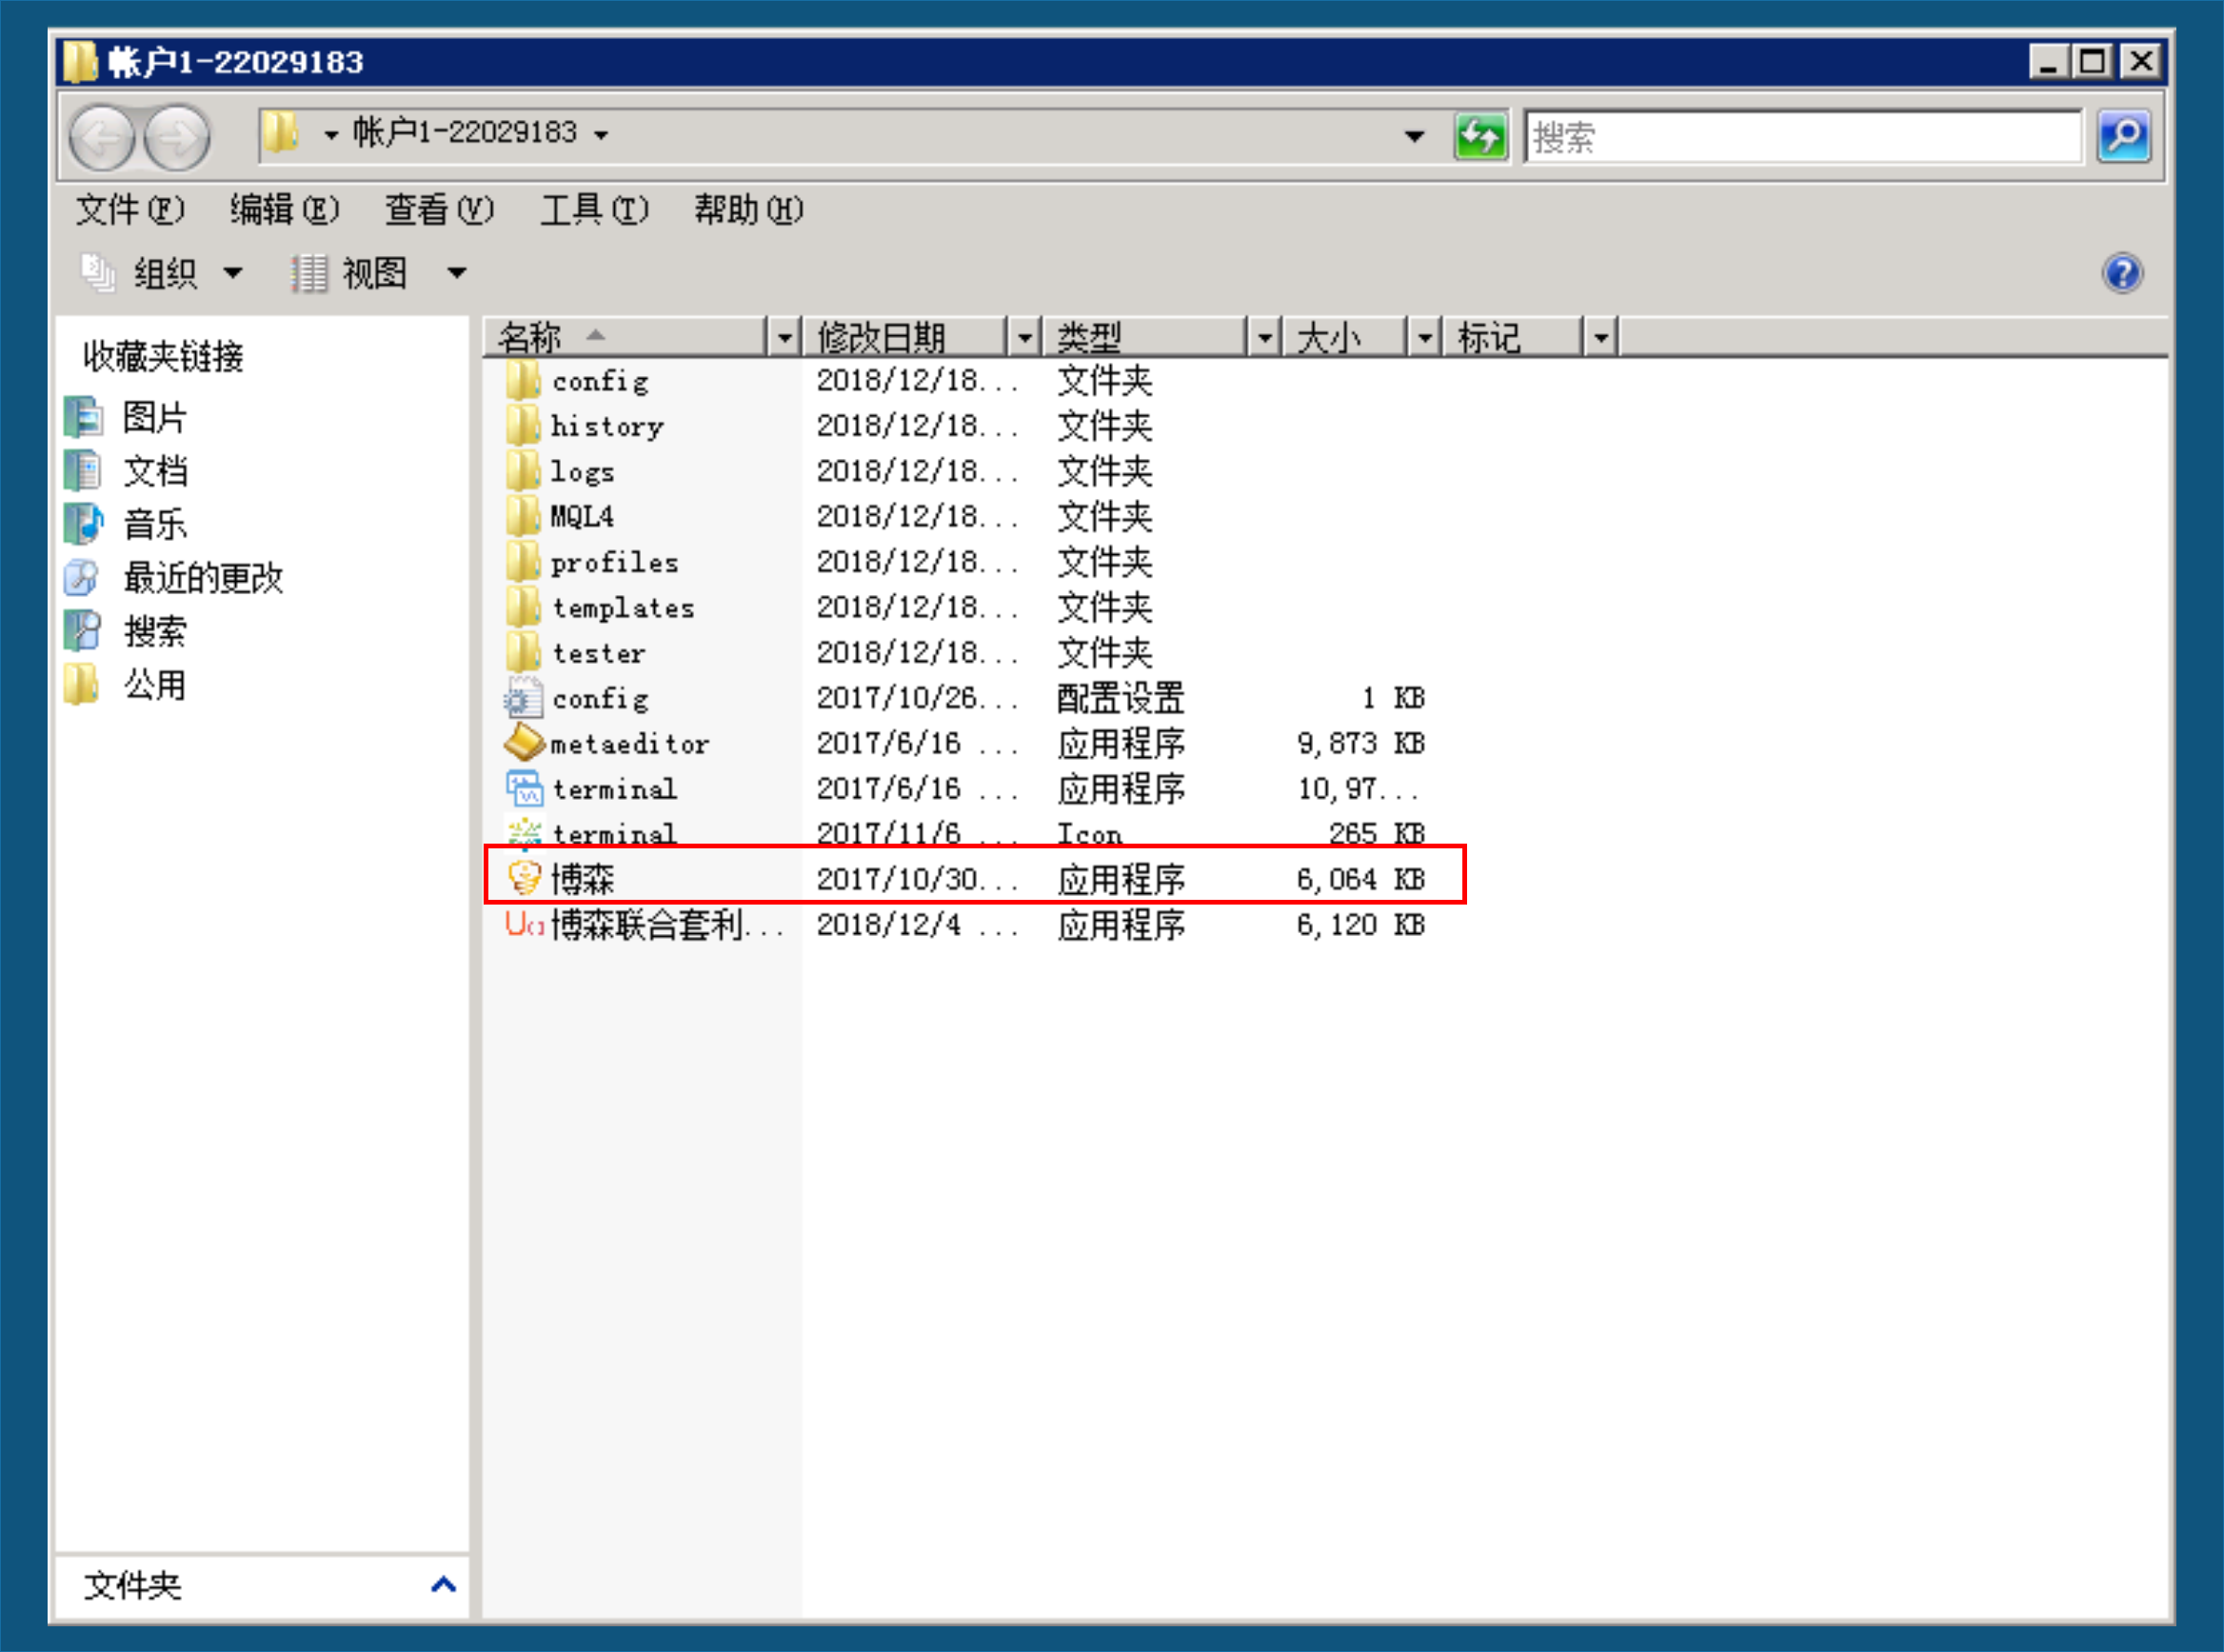Select the 博森联合套利 application icon
Viewport: 2224px width, 1652px height.
[x=523, y=924]
